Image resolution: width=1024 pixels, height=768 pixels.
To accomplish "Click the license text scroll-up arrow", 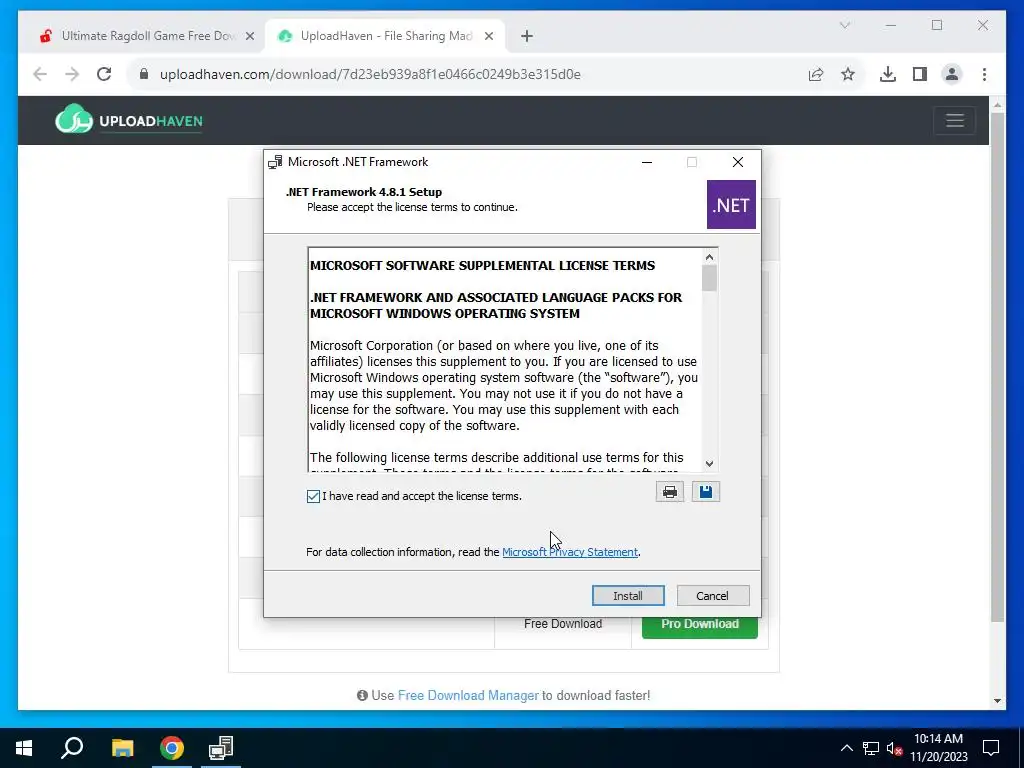I will click(x=710, y=257).
